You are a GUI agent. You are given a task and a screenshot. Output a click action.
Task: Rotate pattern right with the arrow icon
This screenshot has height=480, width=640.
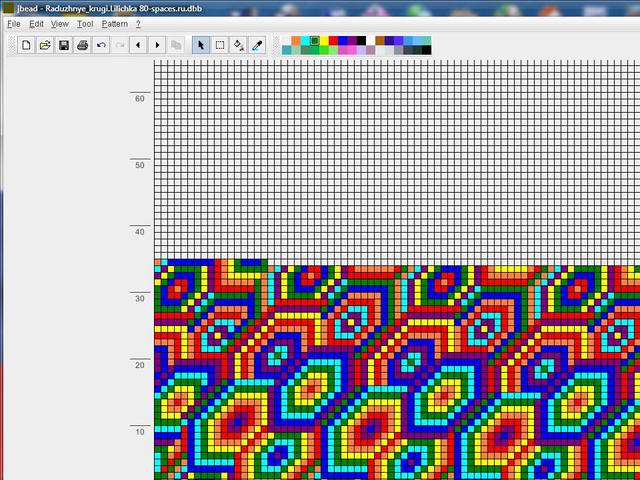pos(157,45)
